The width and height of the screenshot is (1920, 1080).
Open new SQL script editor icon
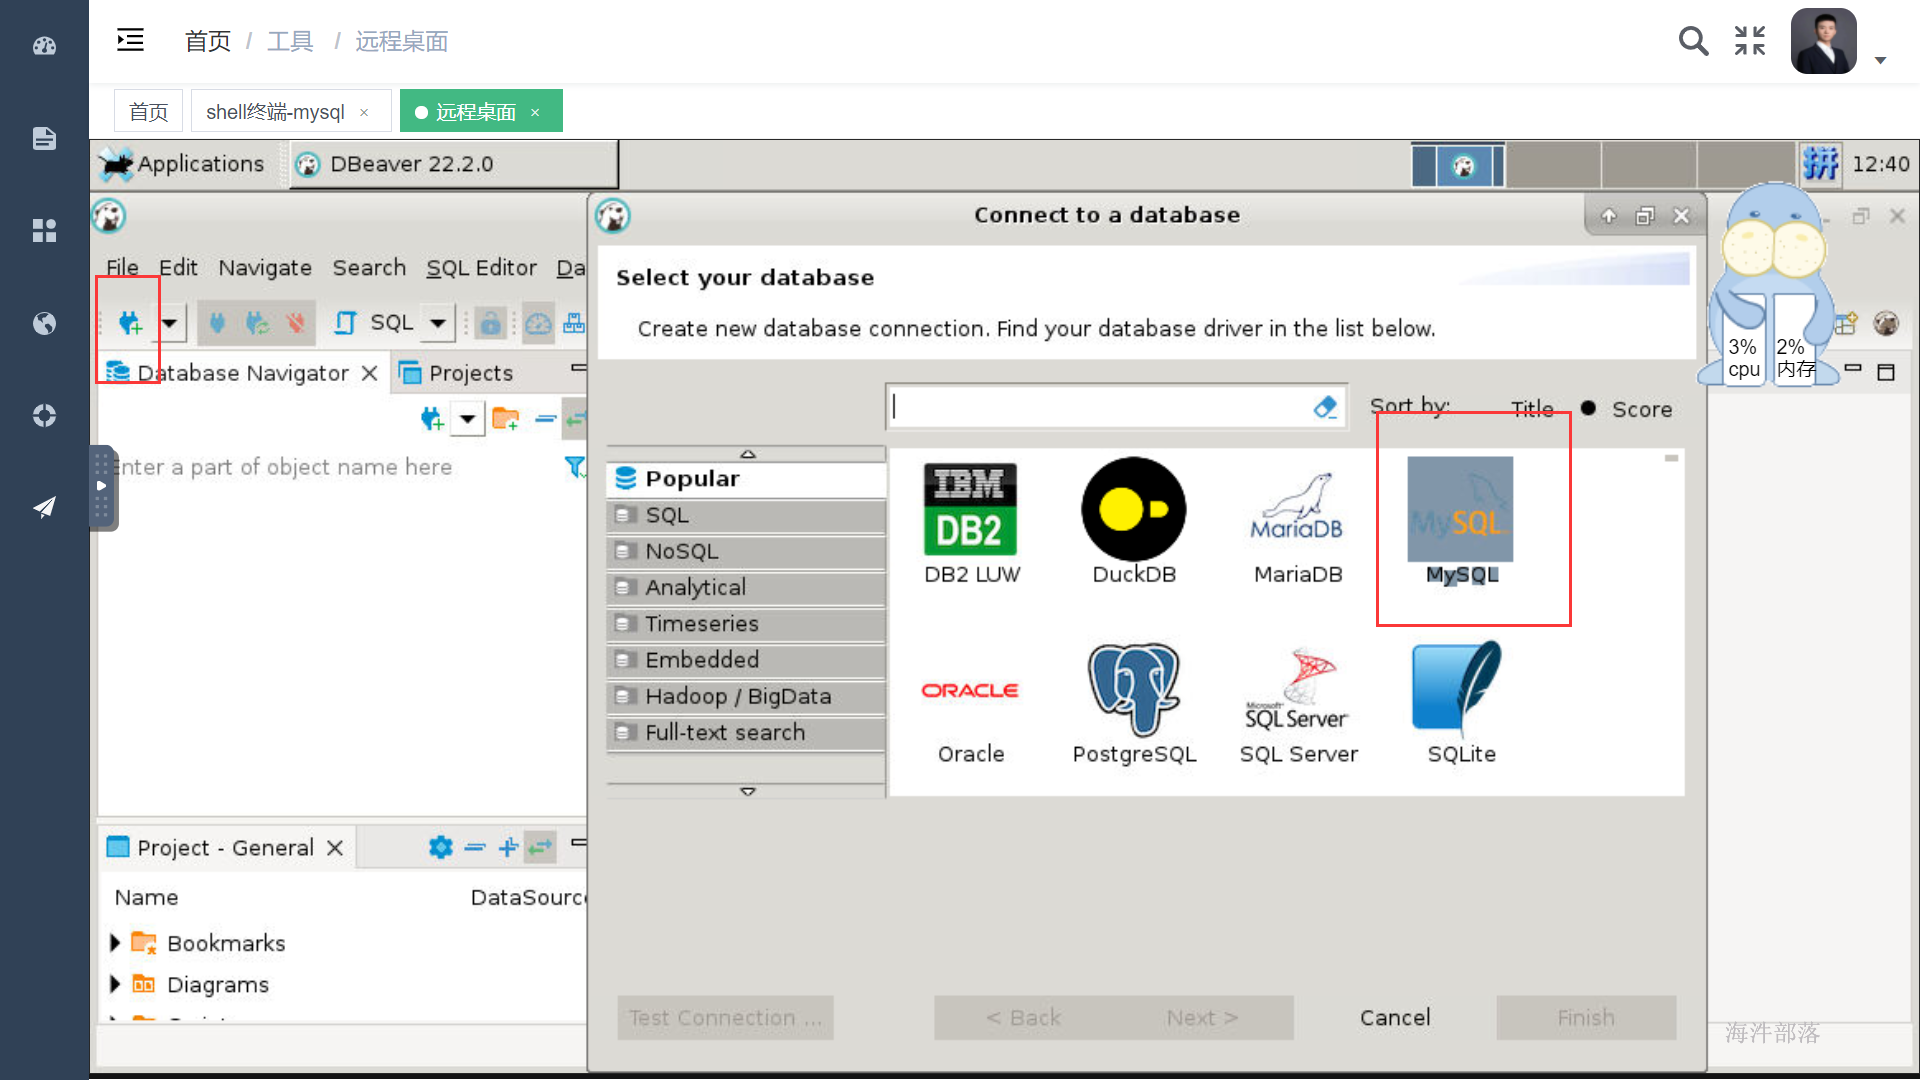[x=345, y=323]
